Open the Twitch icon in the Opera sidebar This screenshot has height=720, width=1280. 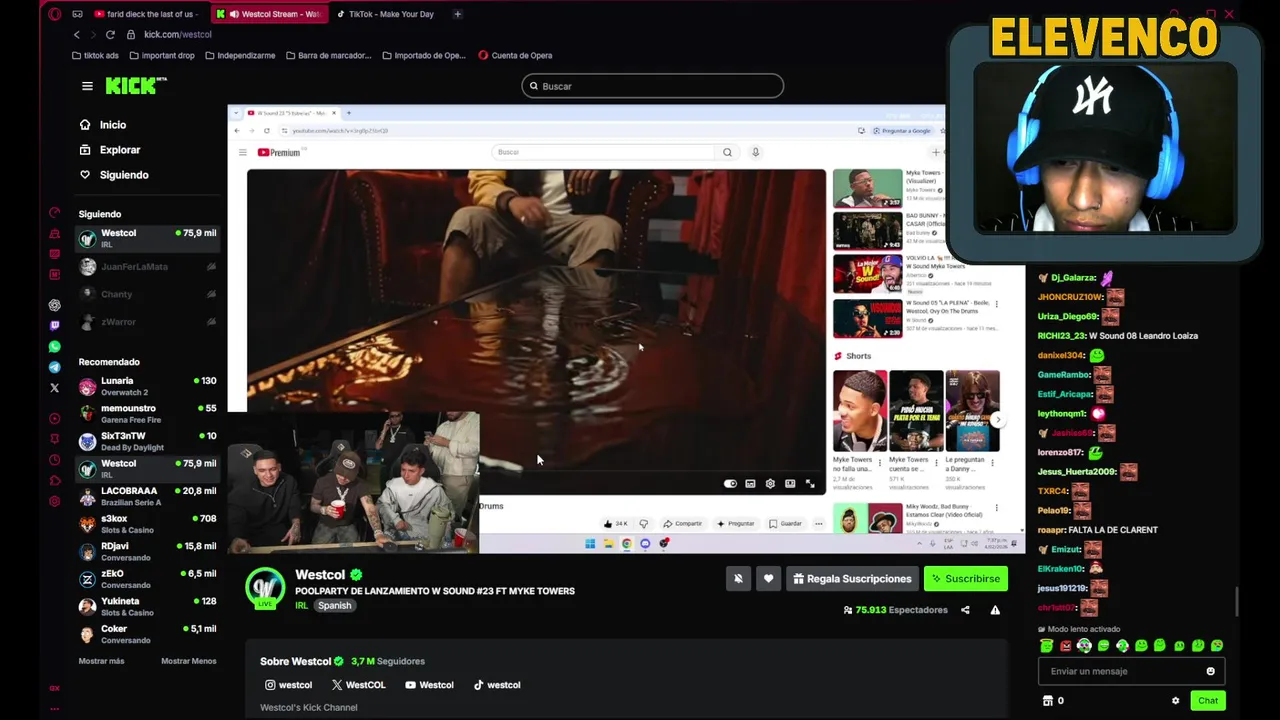(x=55, y=326)
